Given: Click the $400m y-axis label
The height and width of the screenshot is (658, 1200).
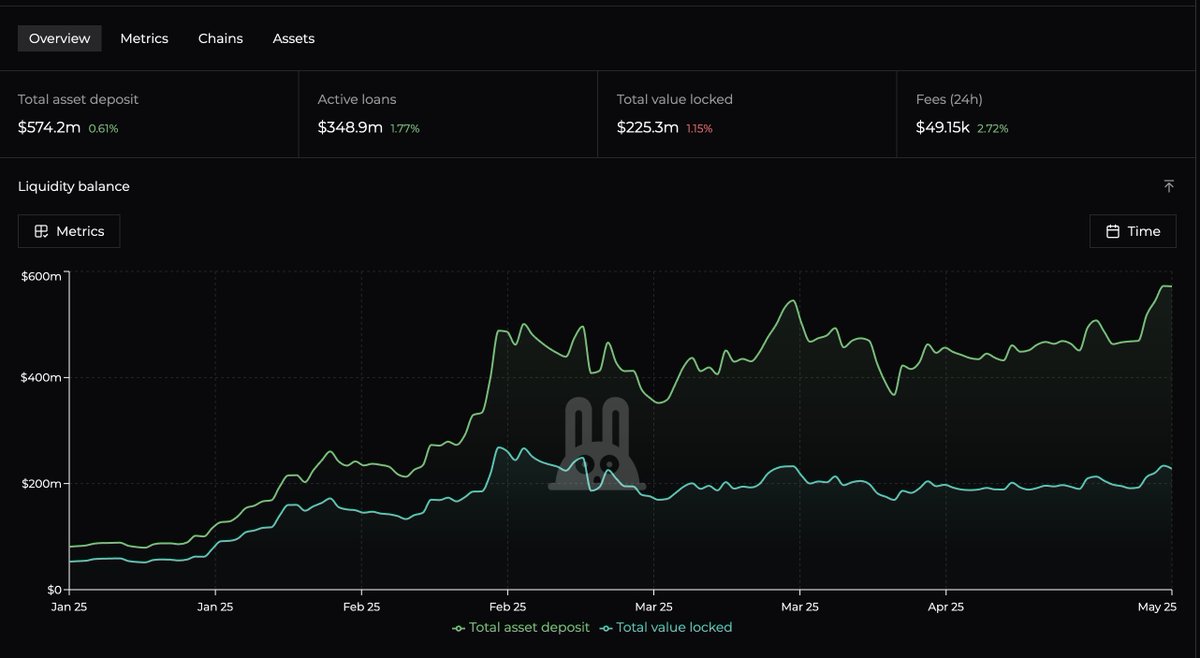Looking at the screenshot, I should click(x=41, y=377).
